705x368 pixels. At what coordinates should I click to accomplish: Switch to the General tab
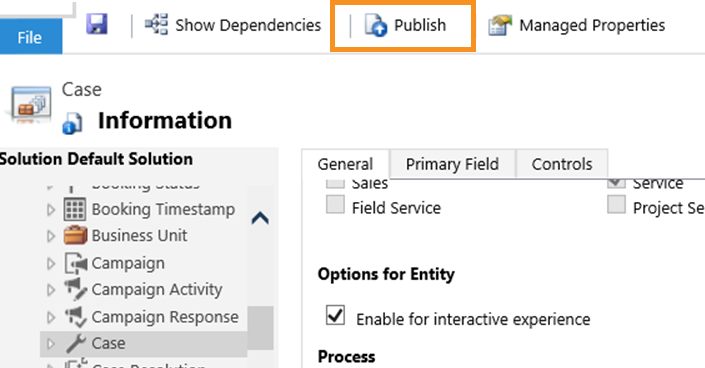[x=345, y=164]
